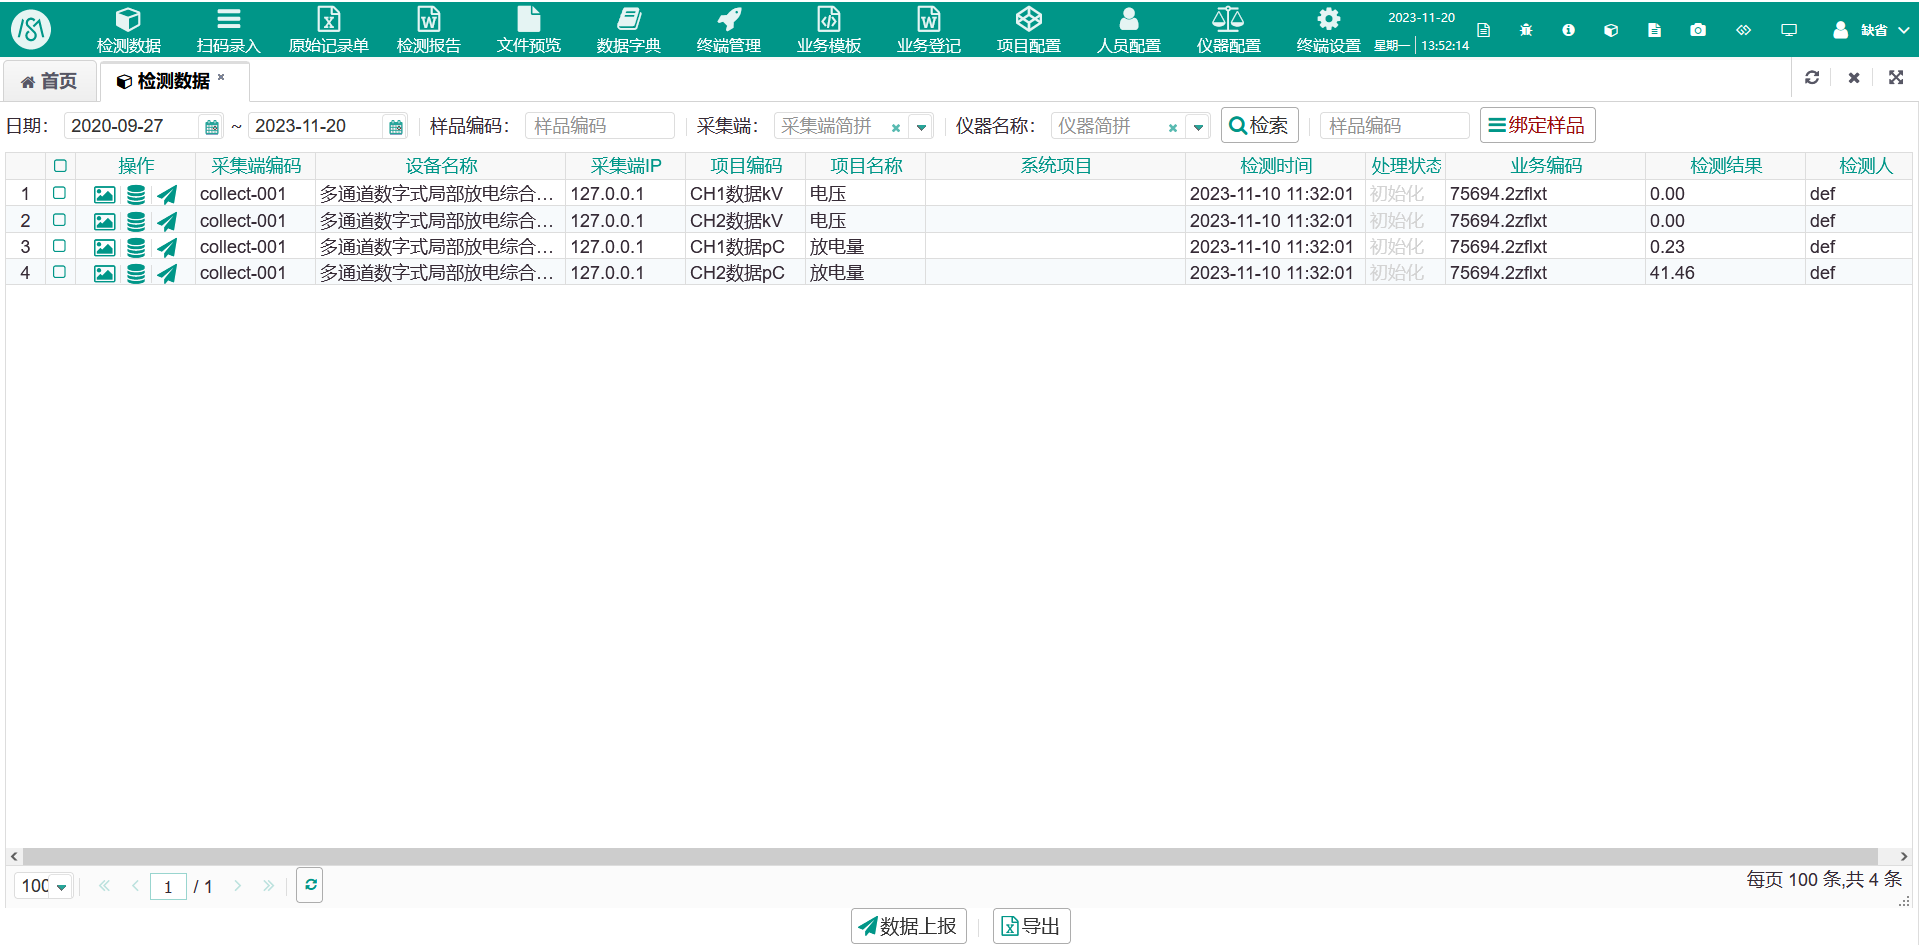
Task: Click the link chain icon in the header
Action: point(1743,30)
